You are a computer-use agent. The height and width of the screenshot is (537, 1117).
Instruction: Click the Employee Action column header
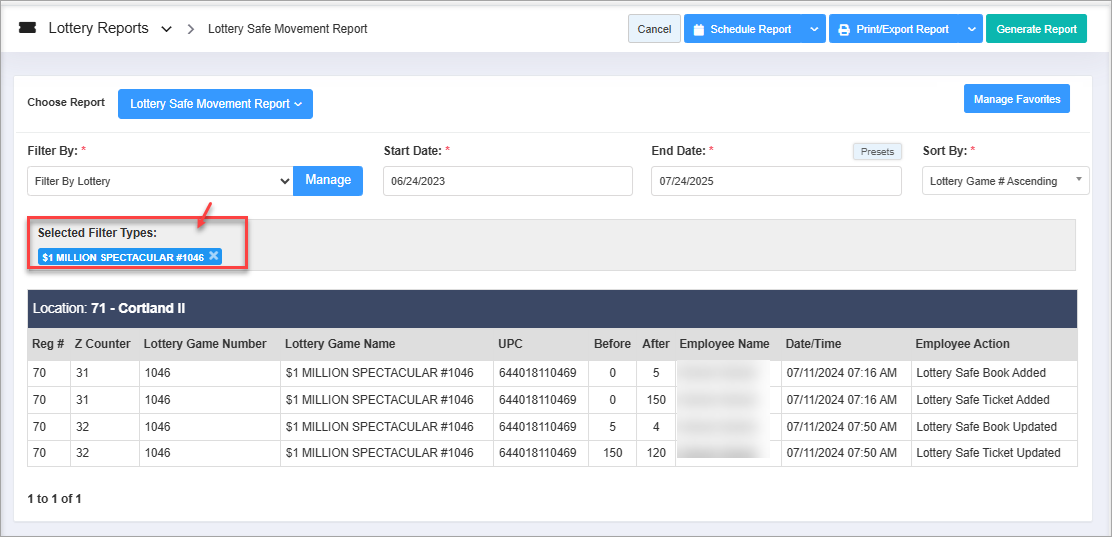tap(962, 344)
